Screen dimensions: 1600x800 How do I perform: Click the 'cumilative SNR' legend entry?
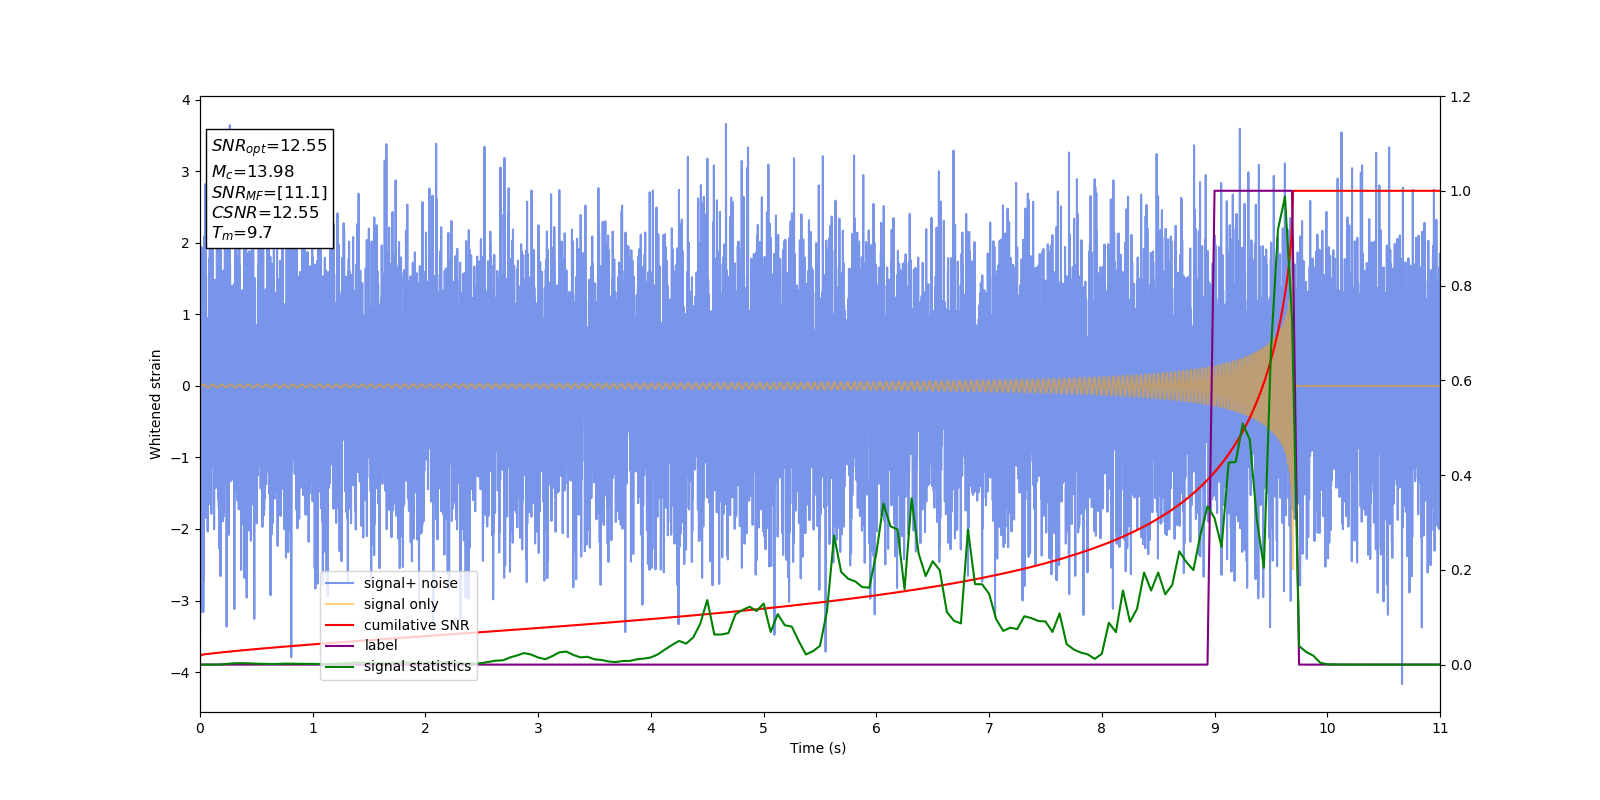pyautogui.click(x=416, y=625)
